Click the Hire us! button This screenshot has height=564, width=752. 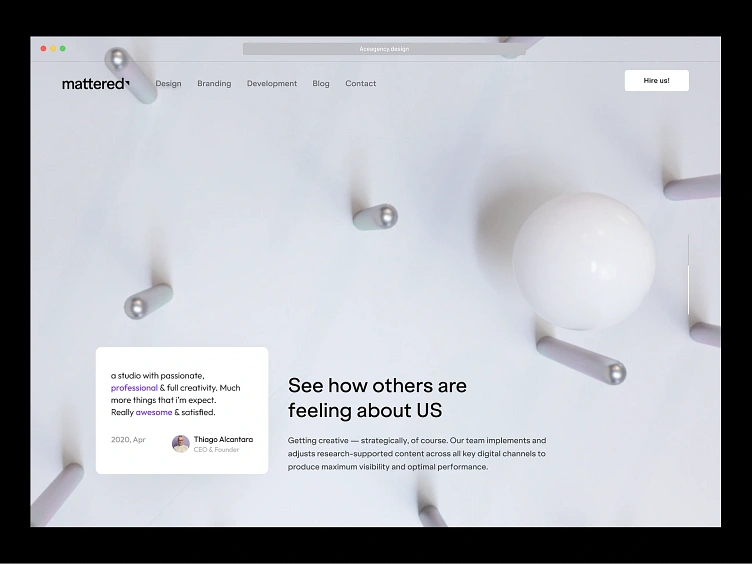[x=657, y=81]
